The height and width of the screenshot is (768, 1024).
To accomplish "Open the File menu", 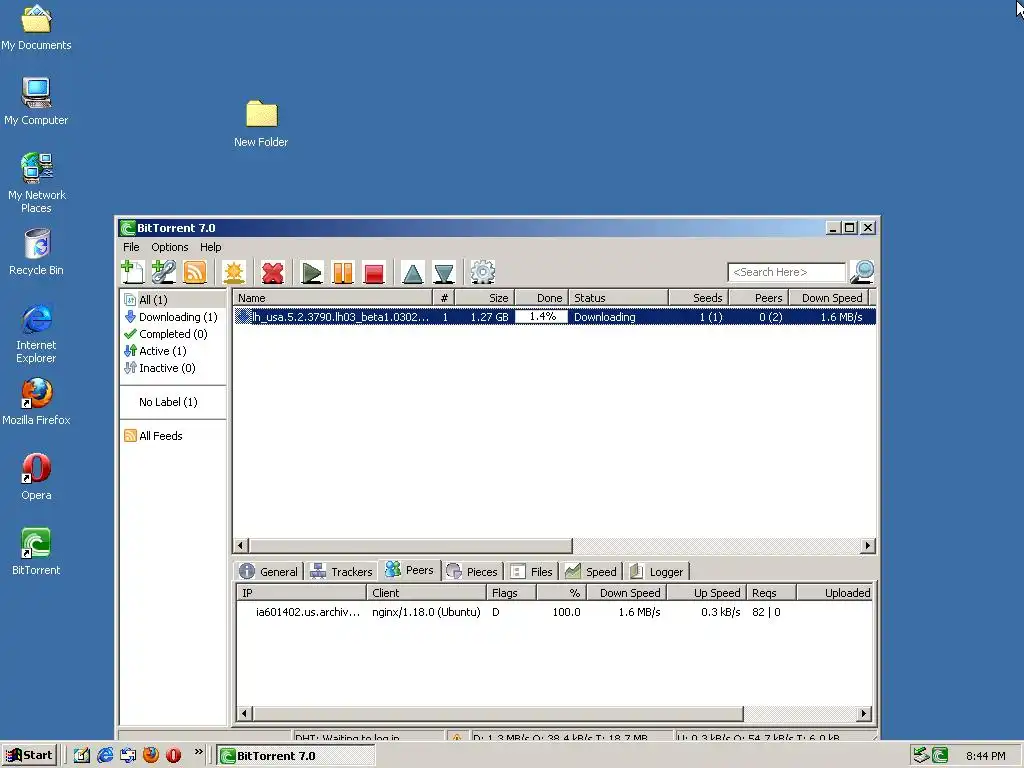I will pyautogui.click(x=131, y=247).
